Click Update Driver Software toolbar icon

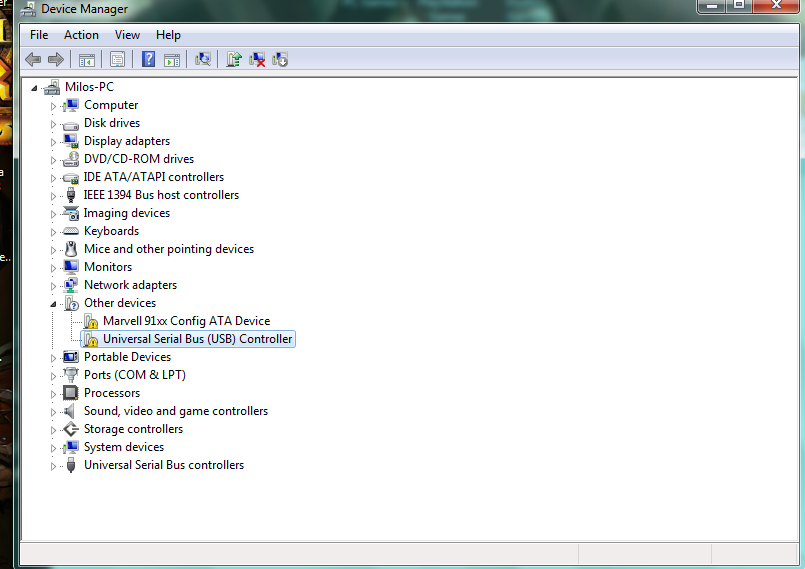pyautogui.click(x=234, y=60)
